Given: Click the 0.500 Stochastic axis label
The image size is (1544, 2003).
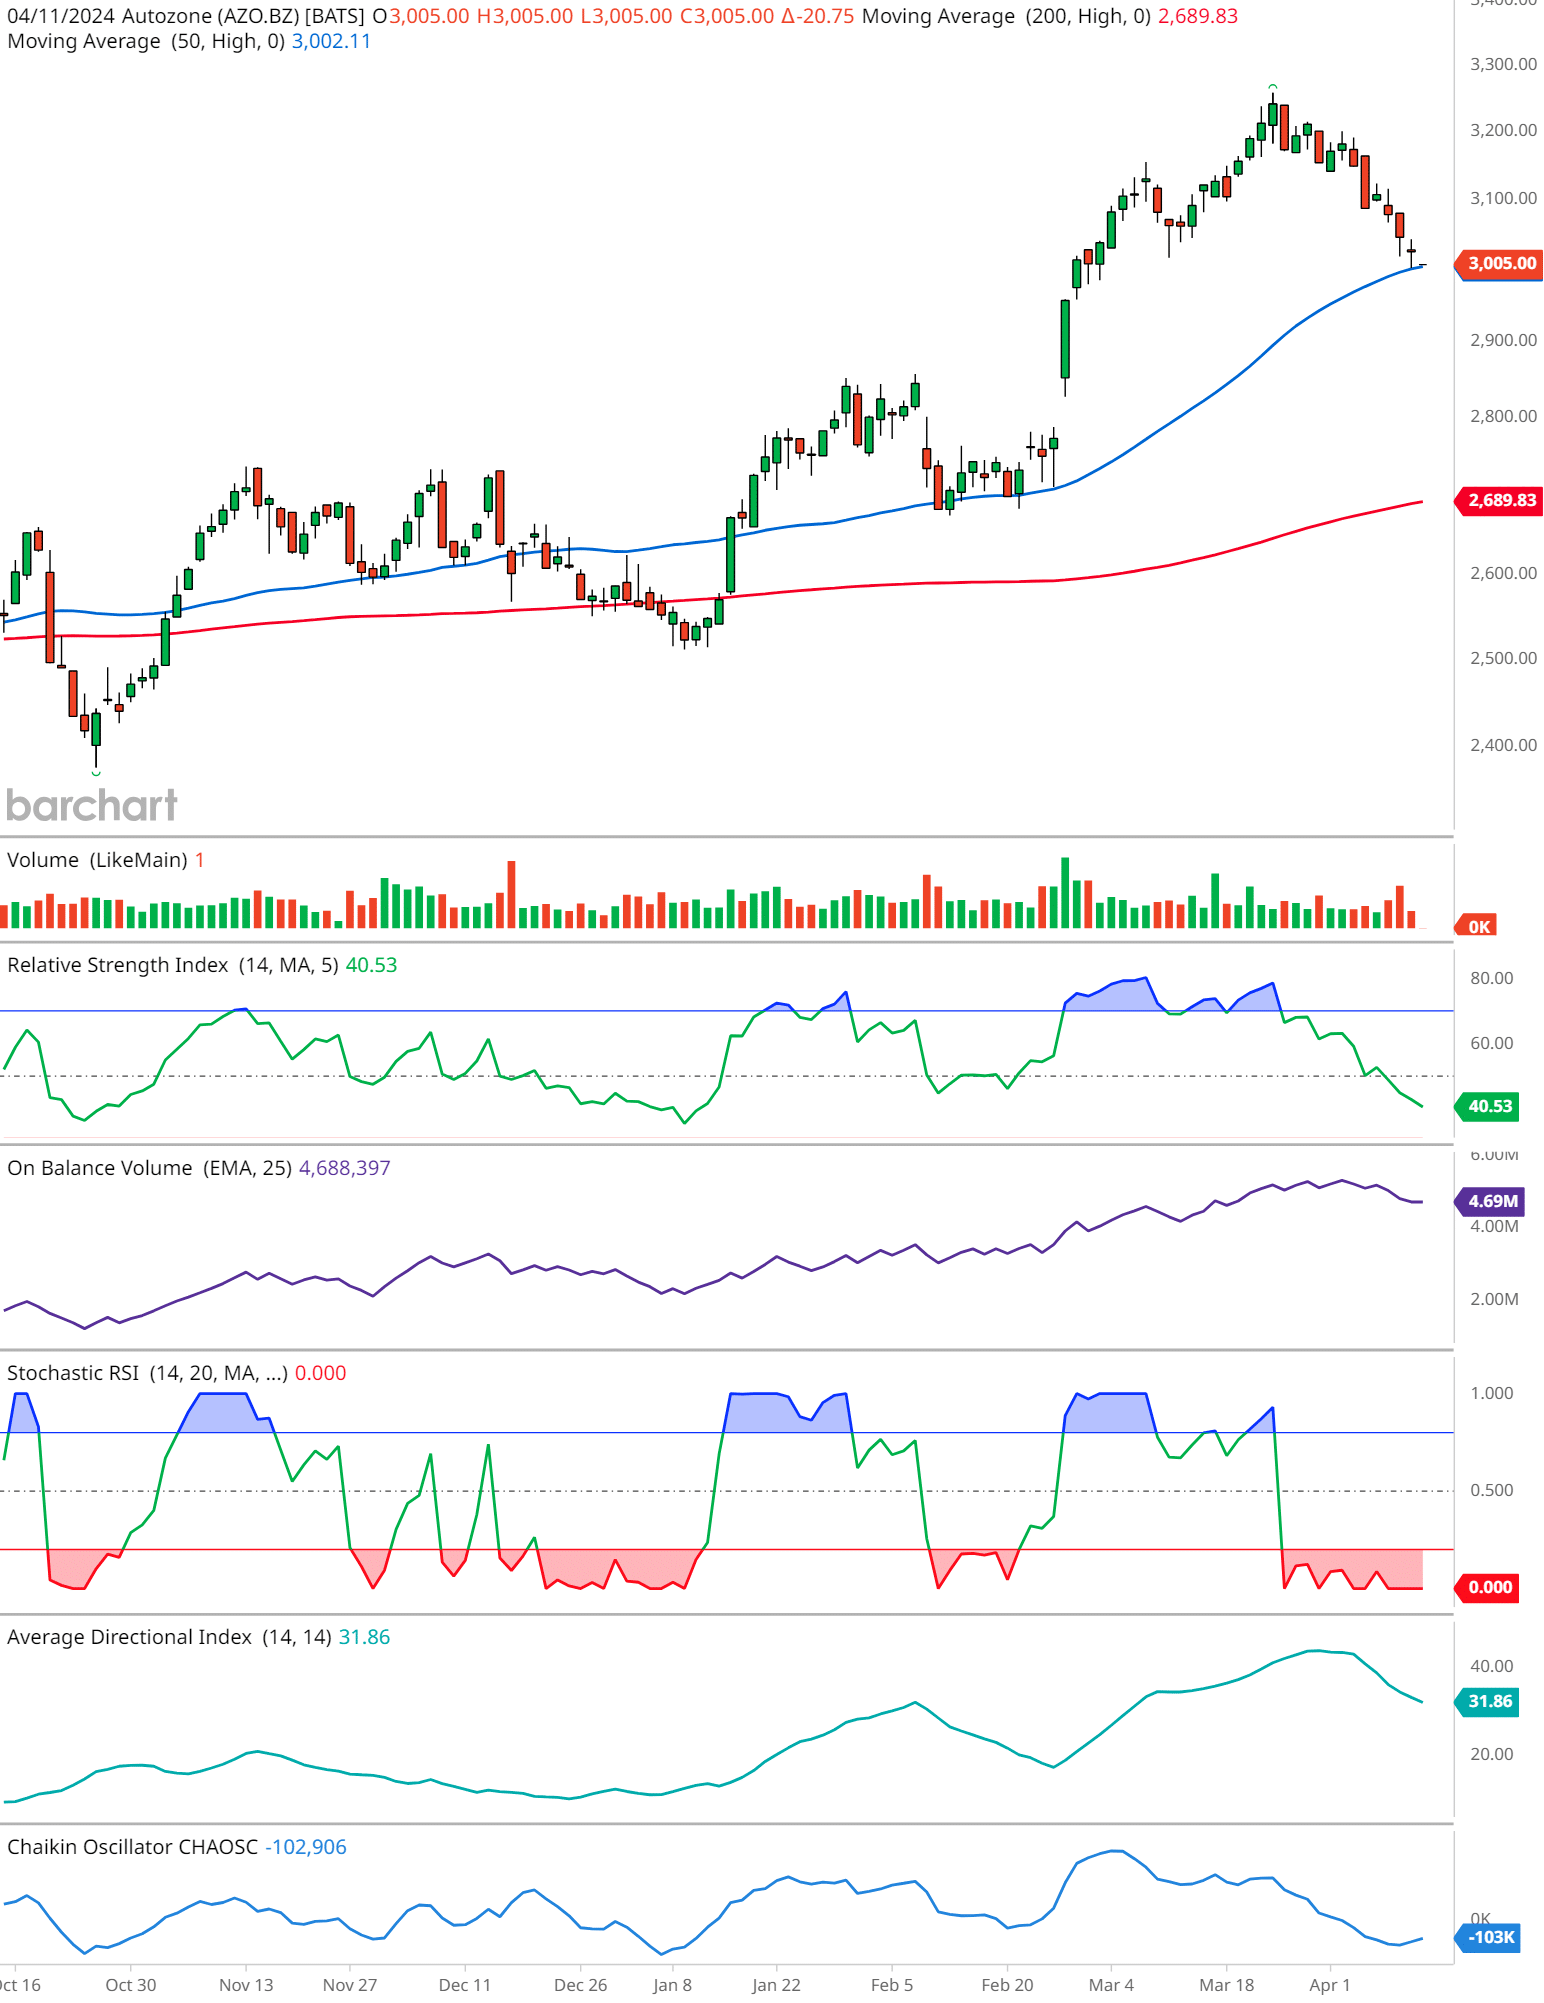Looking at the screenshot, I should tap(1491, 1490).
